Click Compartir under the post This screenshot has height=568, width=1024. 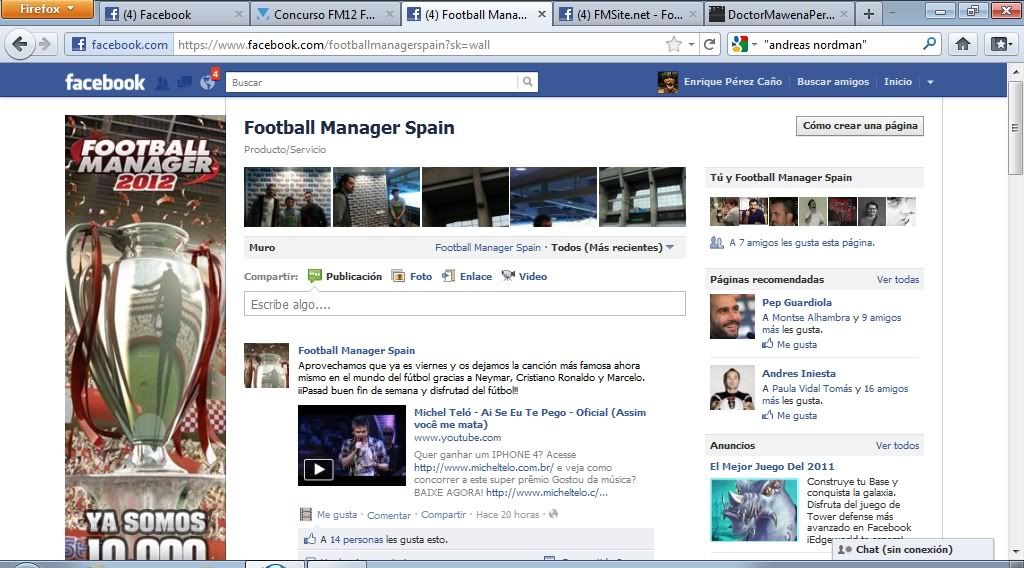pos(443,514)
